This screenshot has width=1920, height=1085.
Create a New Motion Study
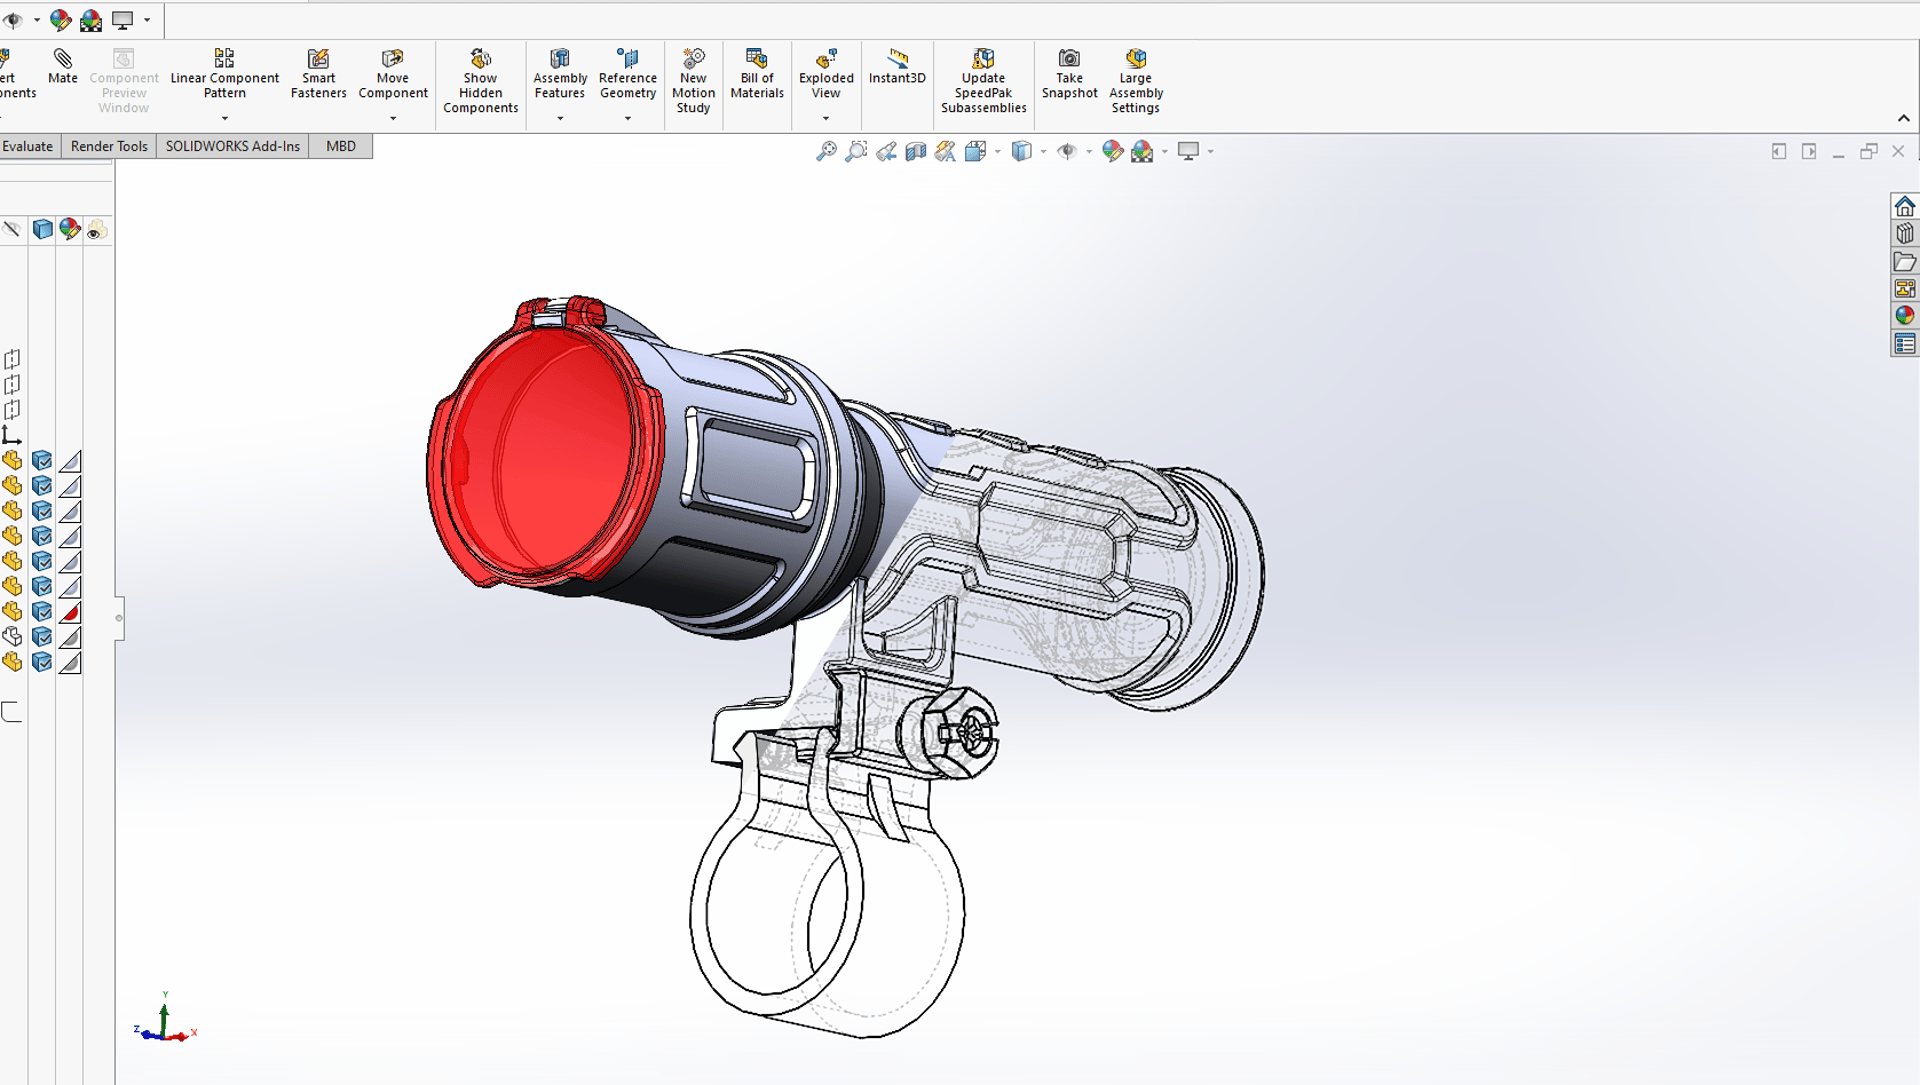pos(693,81)
